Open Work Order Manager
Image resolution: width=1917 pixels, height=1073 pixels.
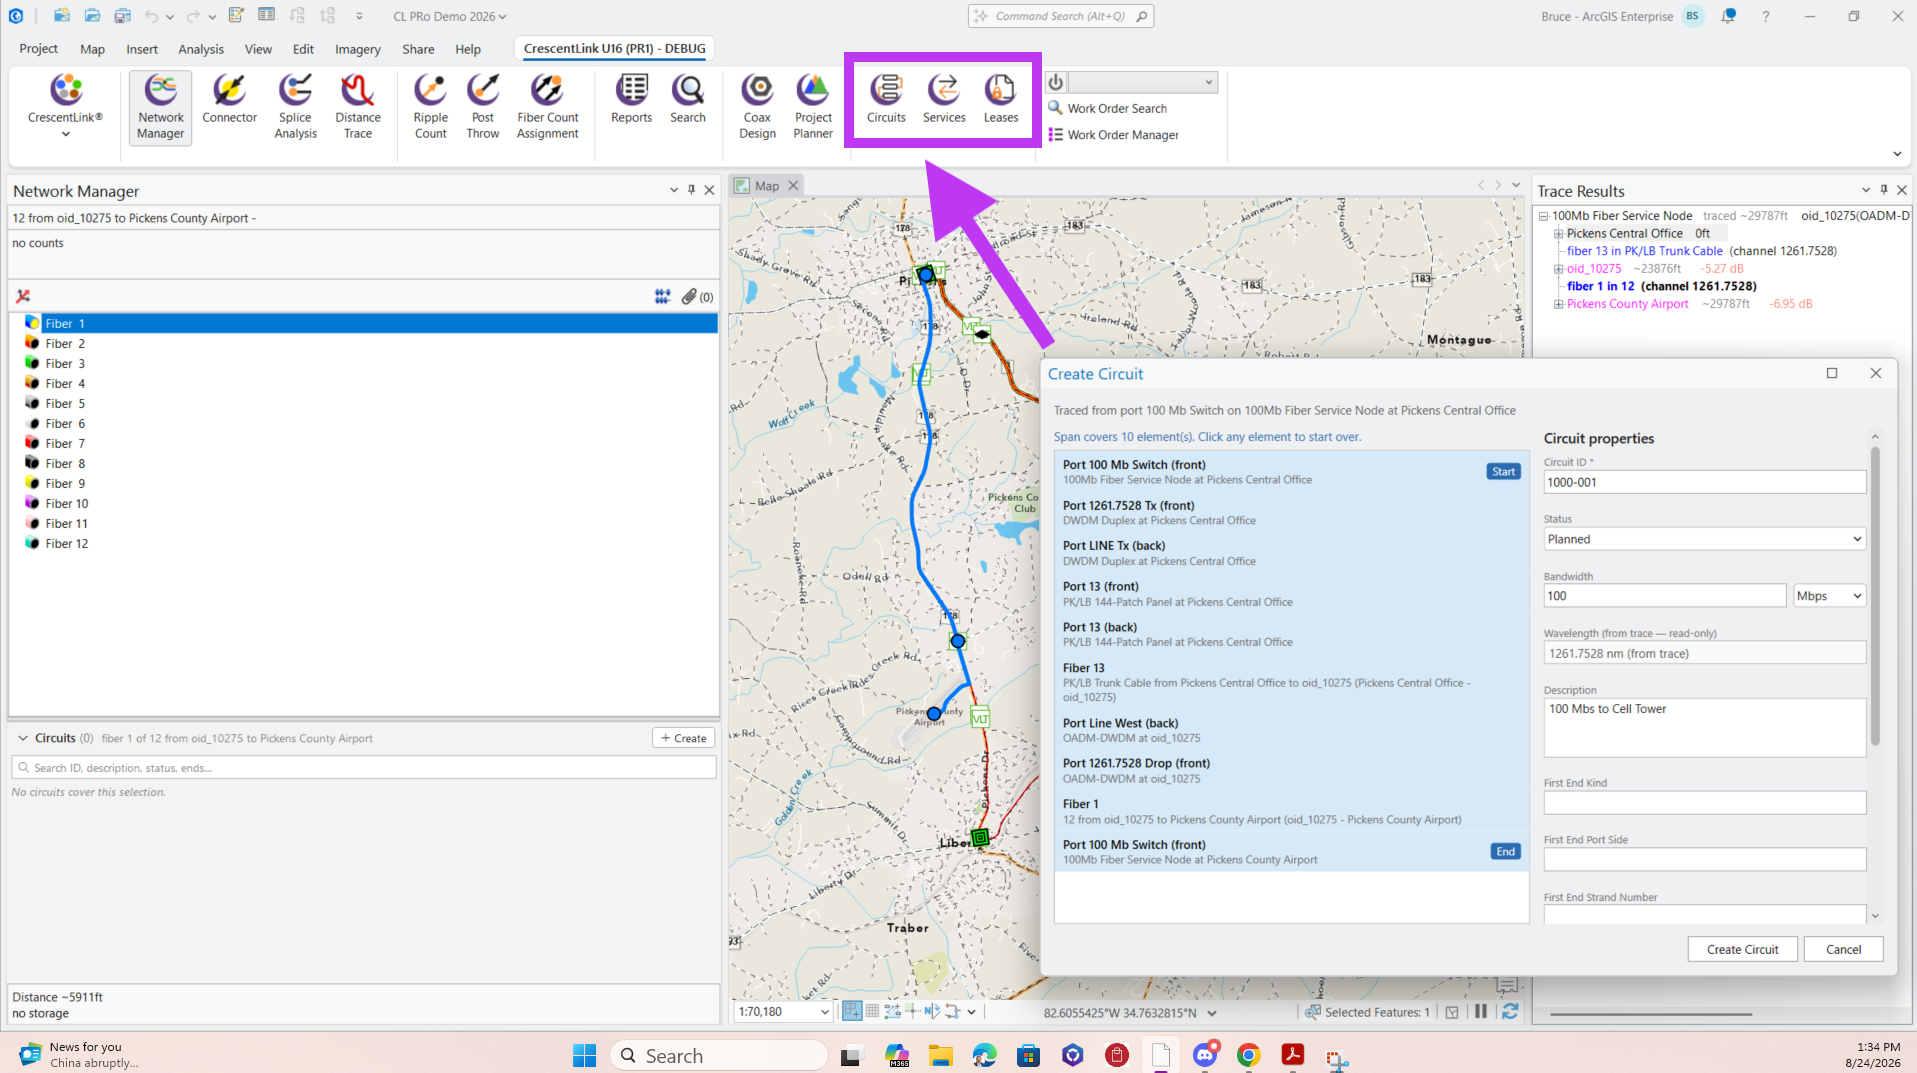click(1113, 135)
